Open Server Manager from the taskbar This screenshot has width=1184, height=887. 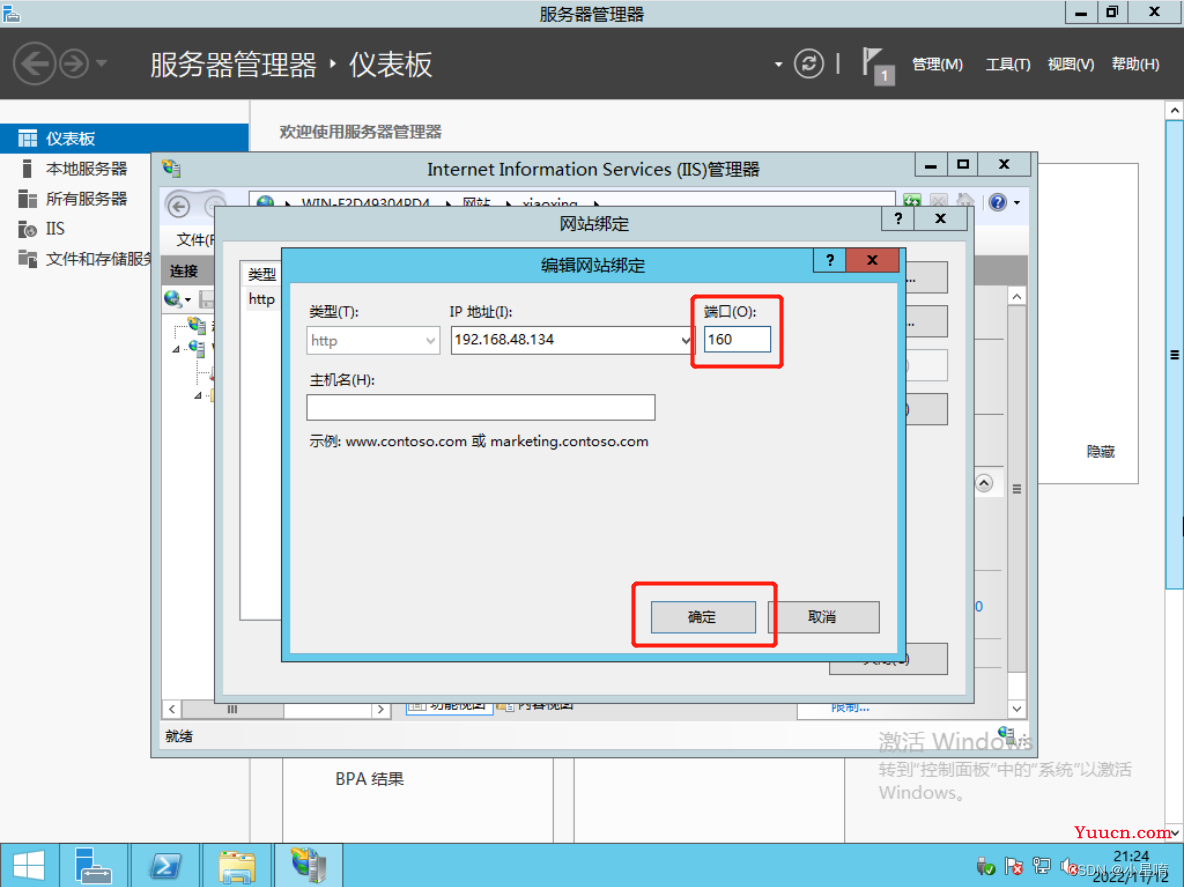pyautogui.click(x=93, y=865)
